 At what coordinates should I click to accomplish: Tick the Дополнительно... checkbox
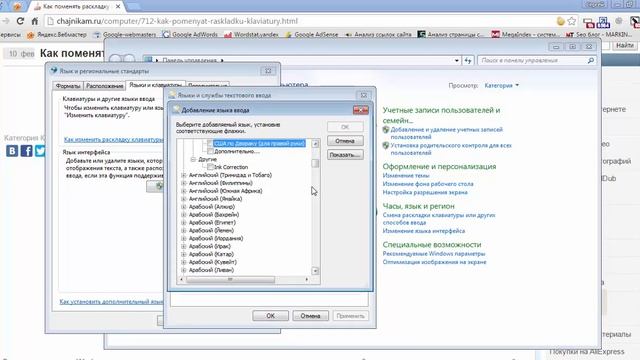210,151
